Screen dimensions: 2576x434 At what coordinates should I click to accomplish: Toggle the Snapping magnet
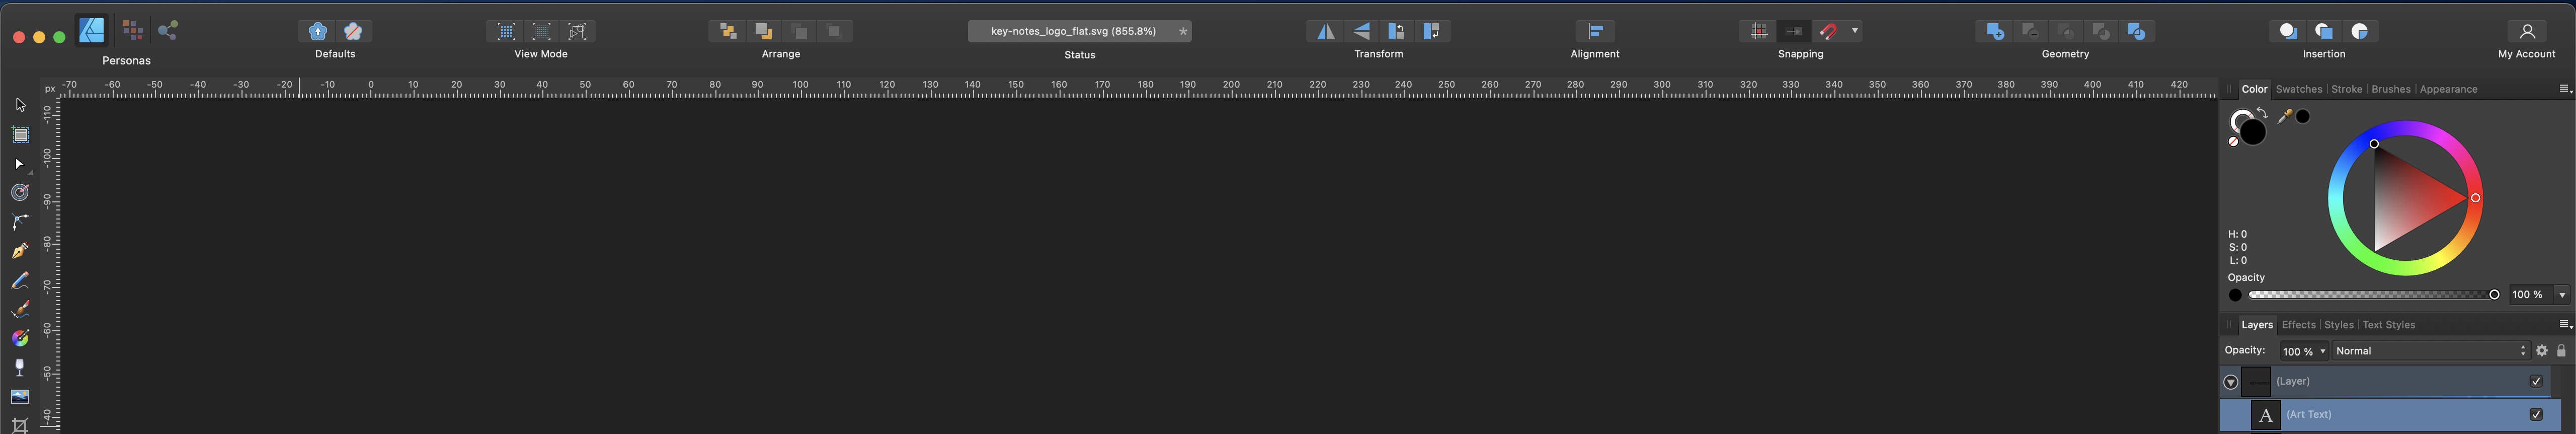(x=1828, y=31)
